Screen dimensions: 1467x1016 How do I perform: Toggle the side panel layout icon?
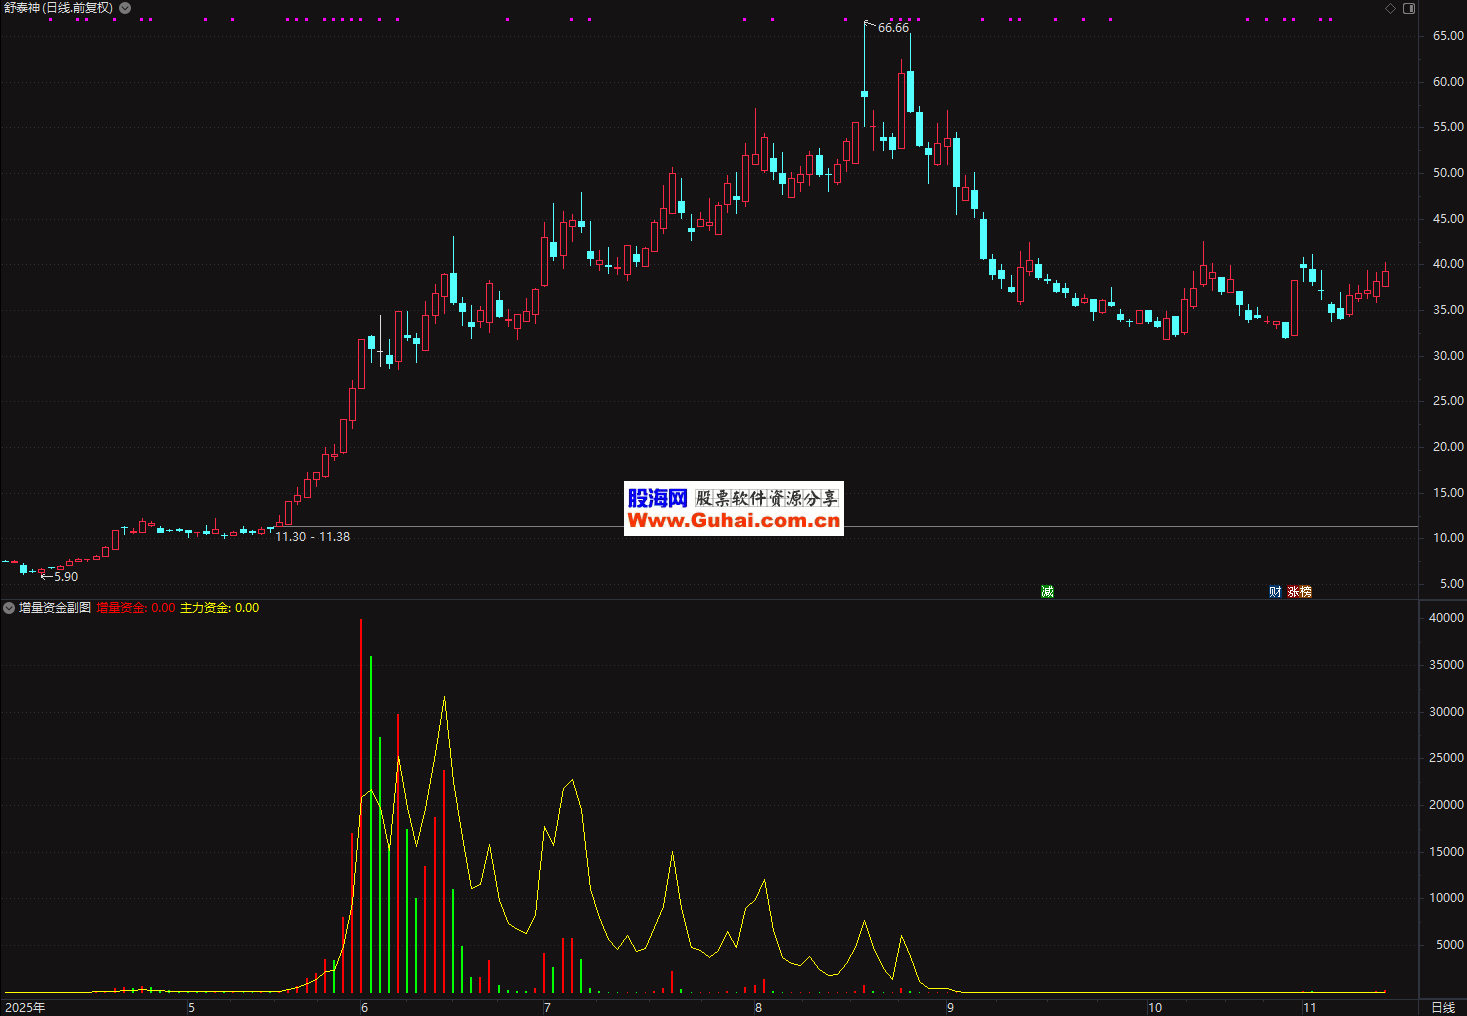pyautogui.click(x=1409, y=8)
